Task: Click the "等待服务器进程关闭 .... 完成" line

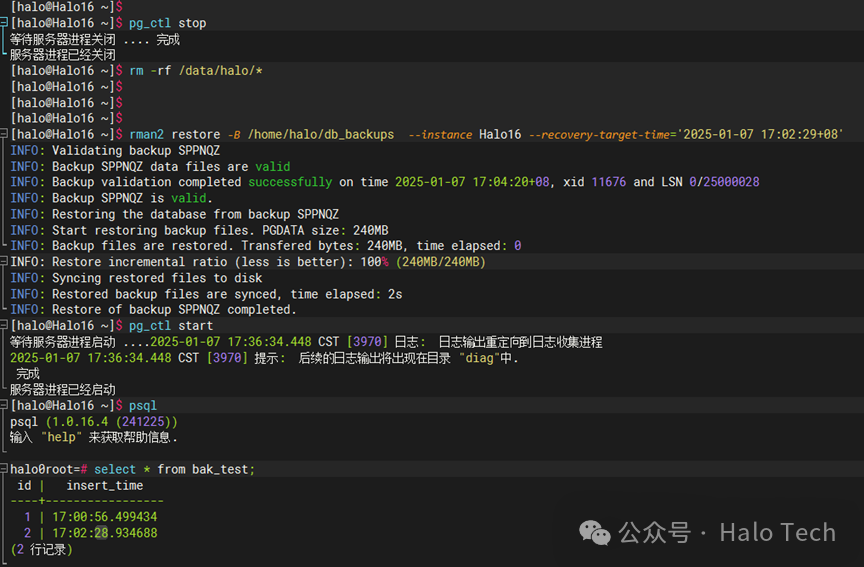Action: [x=95, y=40]
